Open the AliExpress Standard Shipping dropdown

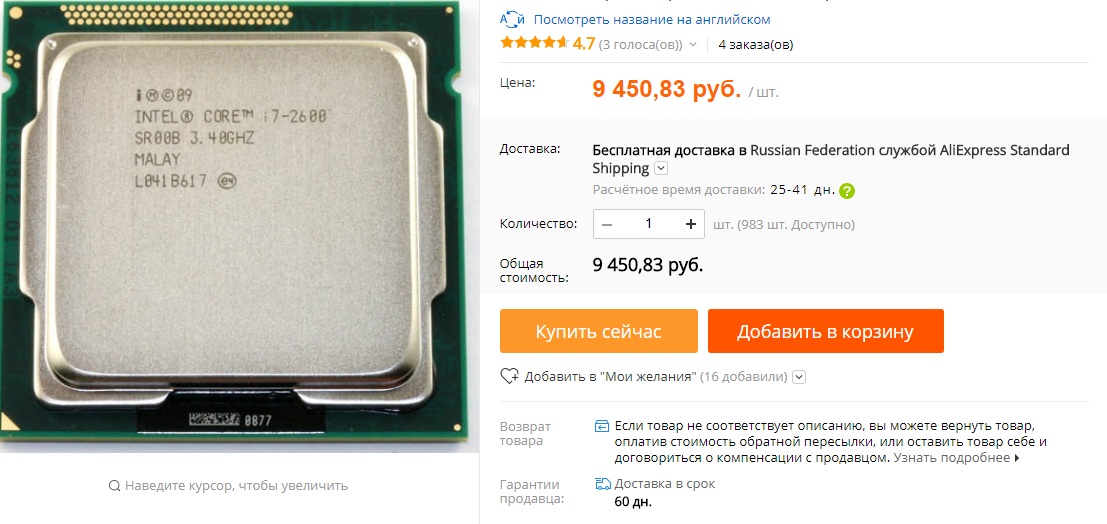click(661, 168)
